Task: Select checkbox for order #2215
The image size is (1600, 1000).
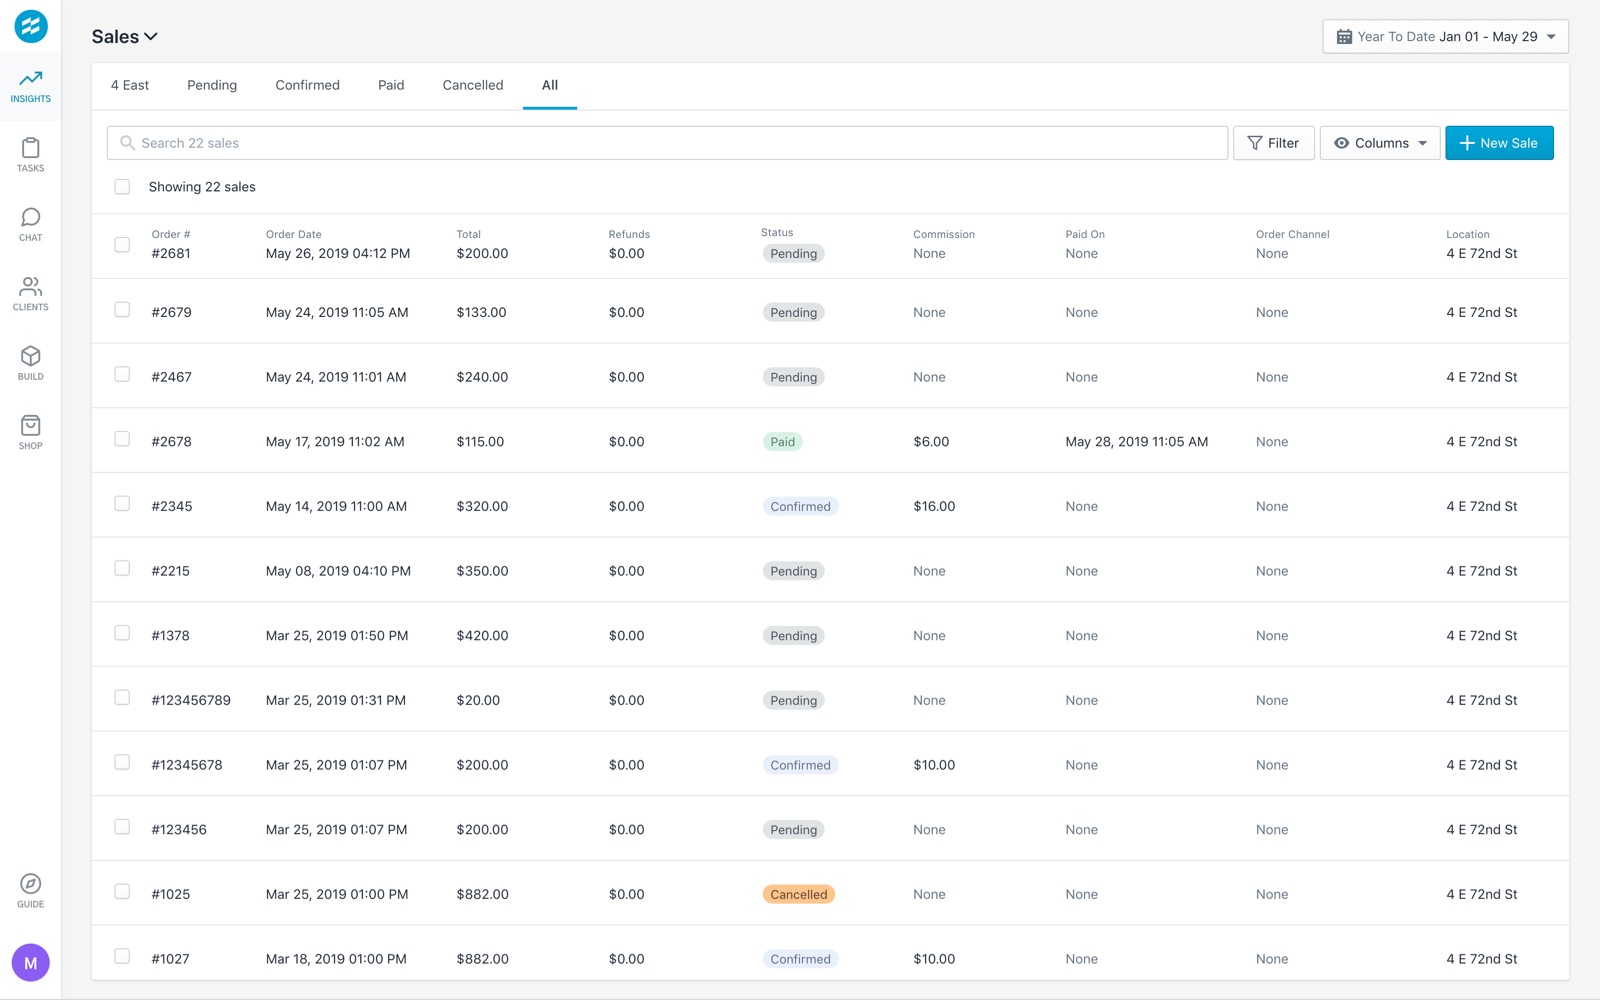Action: [x=122, y=568]
